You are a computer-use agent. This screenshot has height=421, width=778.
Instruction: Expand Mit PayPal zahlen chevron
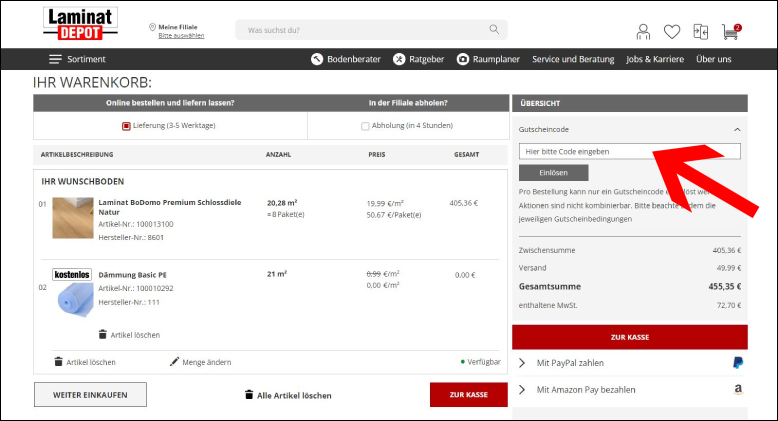tap(522, 363)
